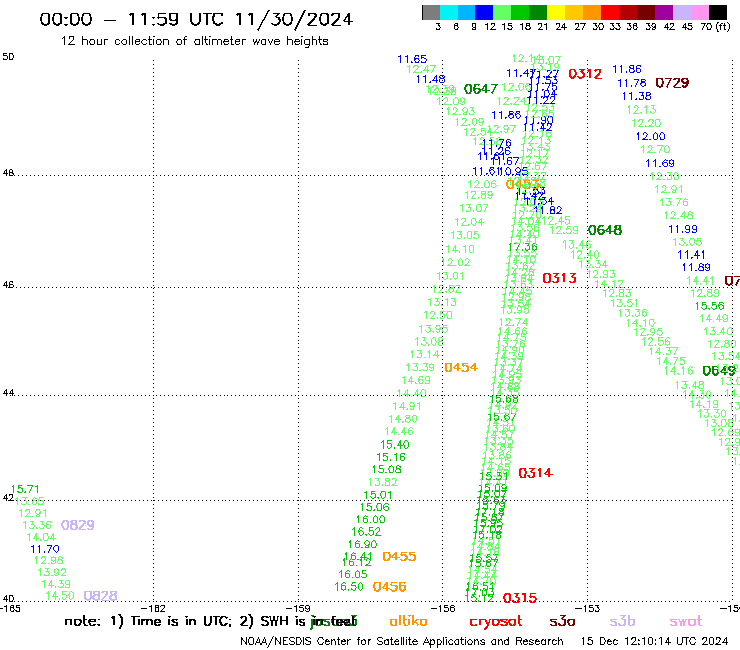Click wave height value '12.70'

click(x=655, y=149)
